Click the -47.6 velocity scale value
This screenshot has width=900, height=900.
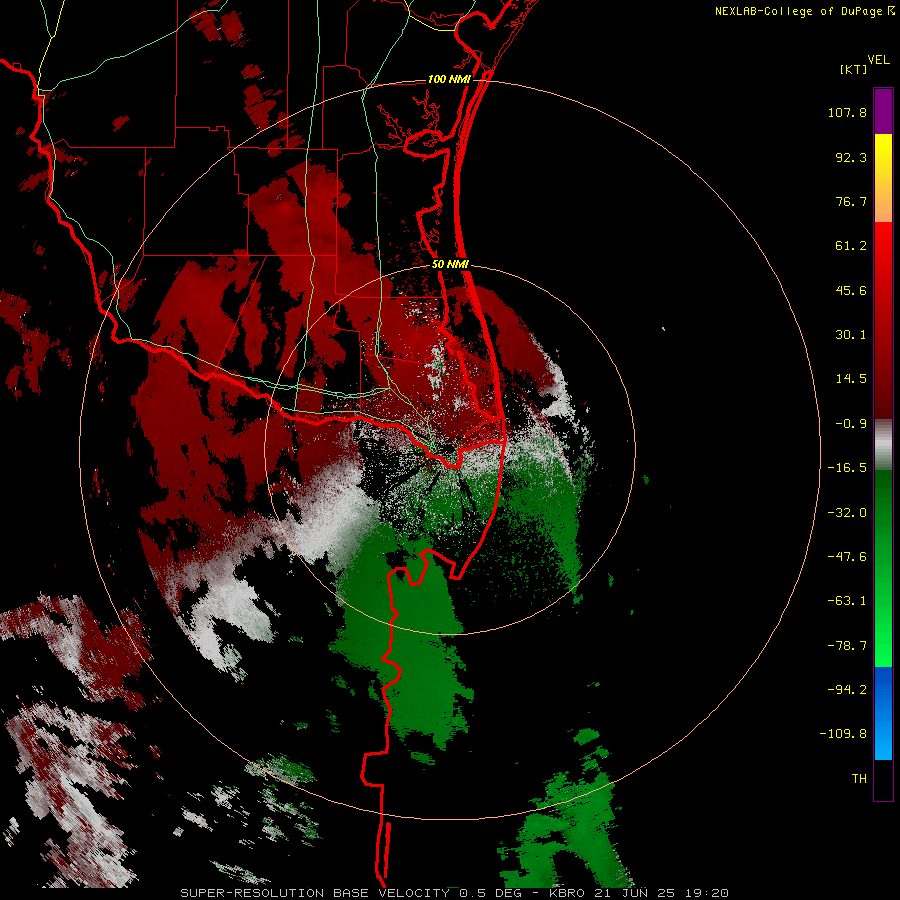(847, 557)
